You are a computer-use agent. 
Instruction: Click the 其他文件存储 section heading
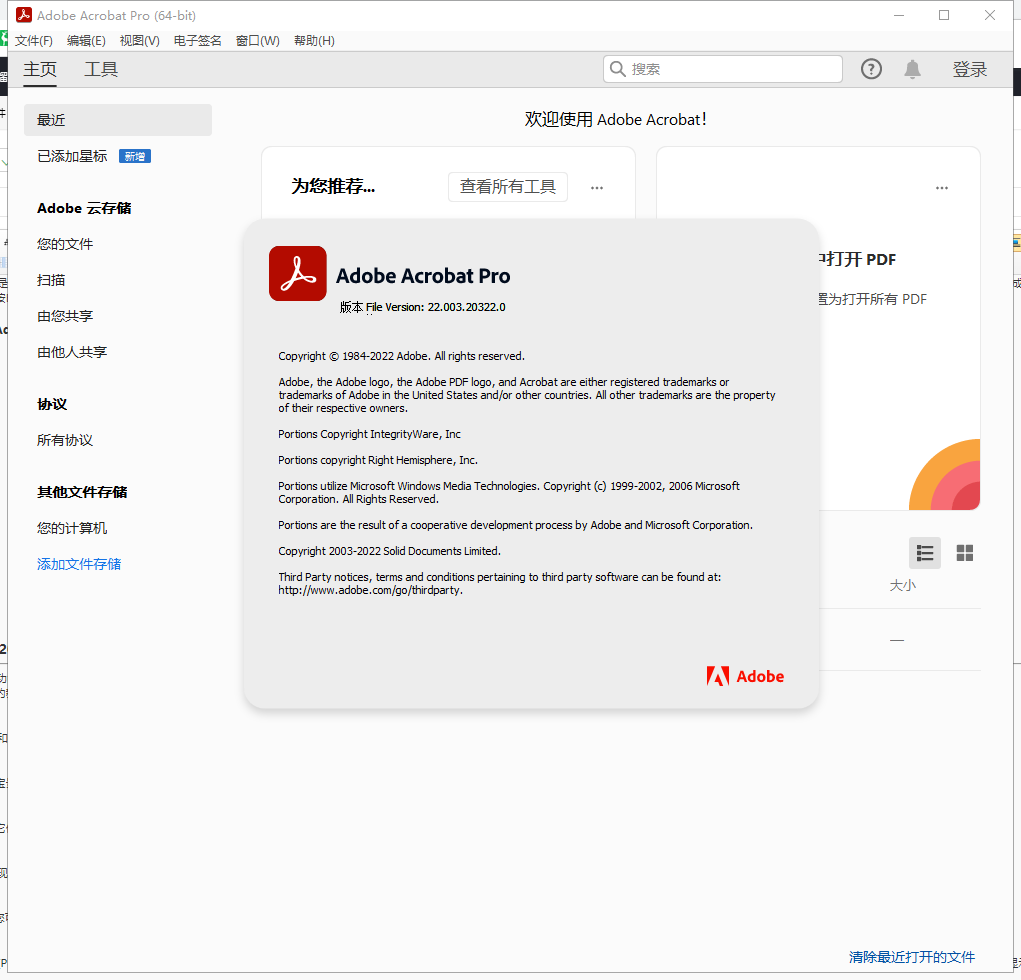82,492
